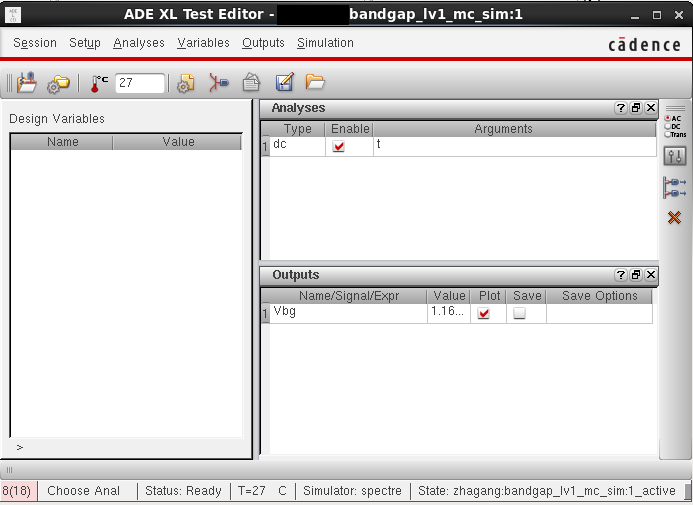Click the Value column header in Outputs
The width and height of the screenshot is (693, 505).
[449, 296]
